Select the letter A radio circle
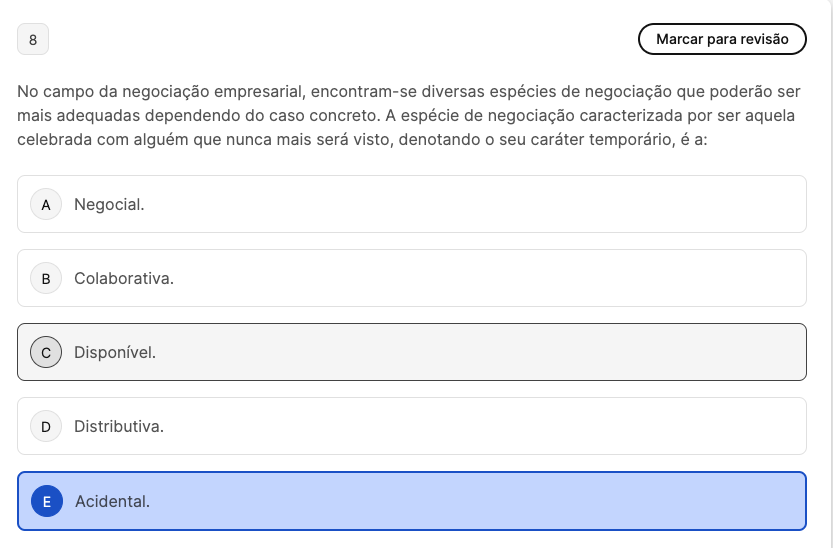The height and width of the screenshot is (548, 833). (46, 204)
